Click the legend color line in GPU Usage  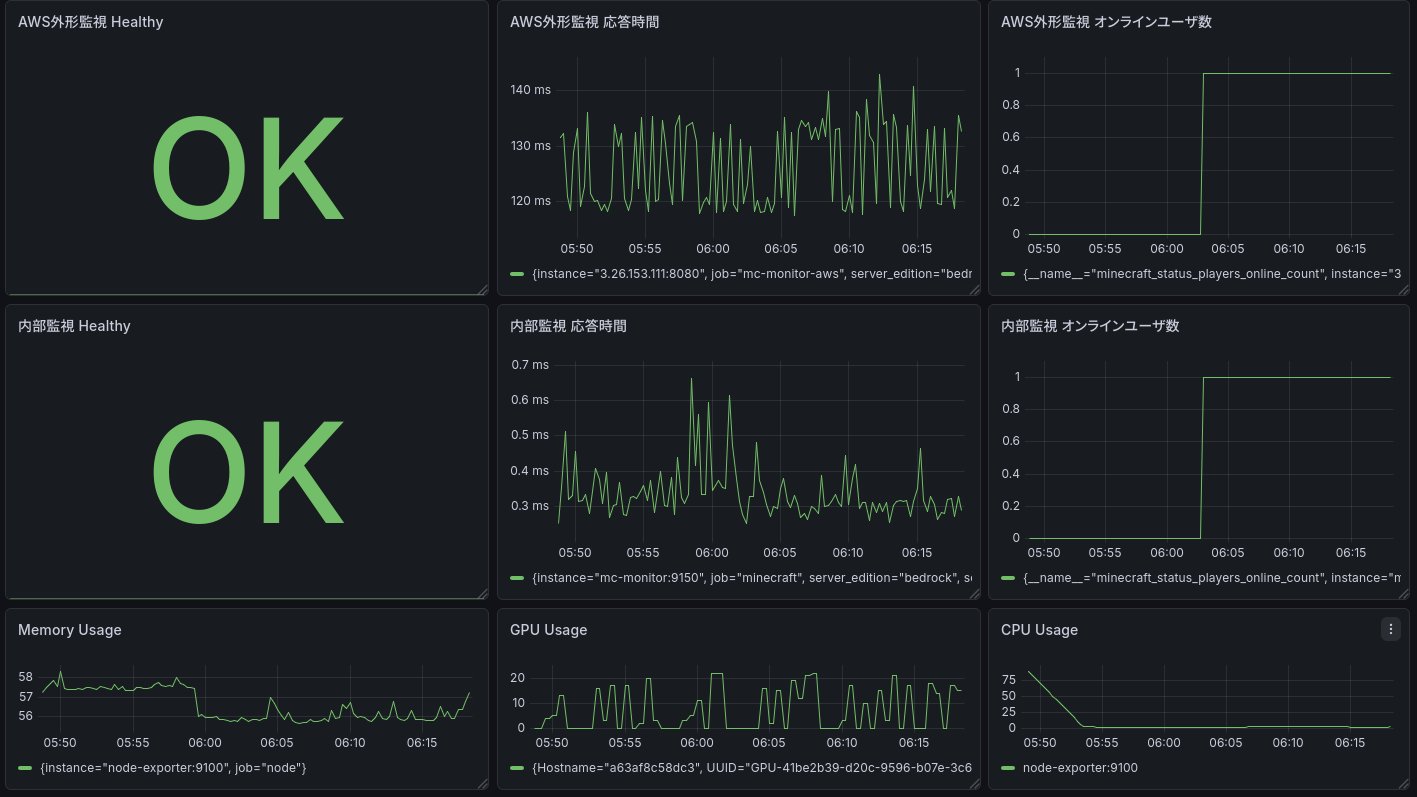point(517,767)
